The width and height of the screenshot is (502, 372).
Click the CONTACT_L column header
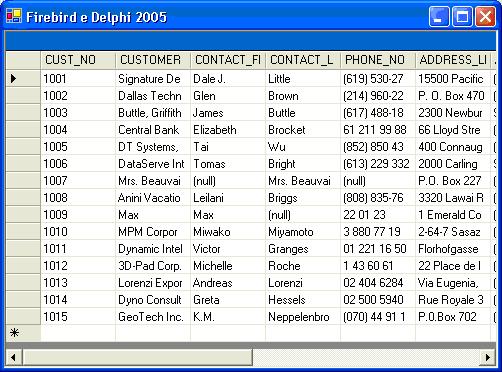pos(303,60)
